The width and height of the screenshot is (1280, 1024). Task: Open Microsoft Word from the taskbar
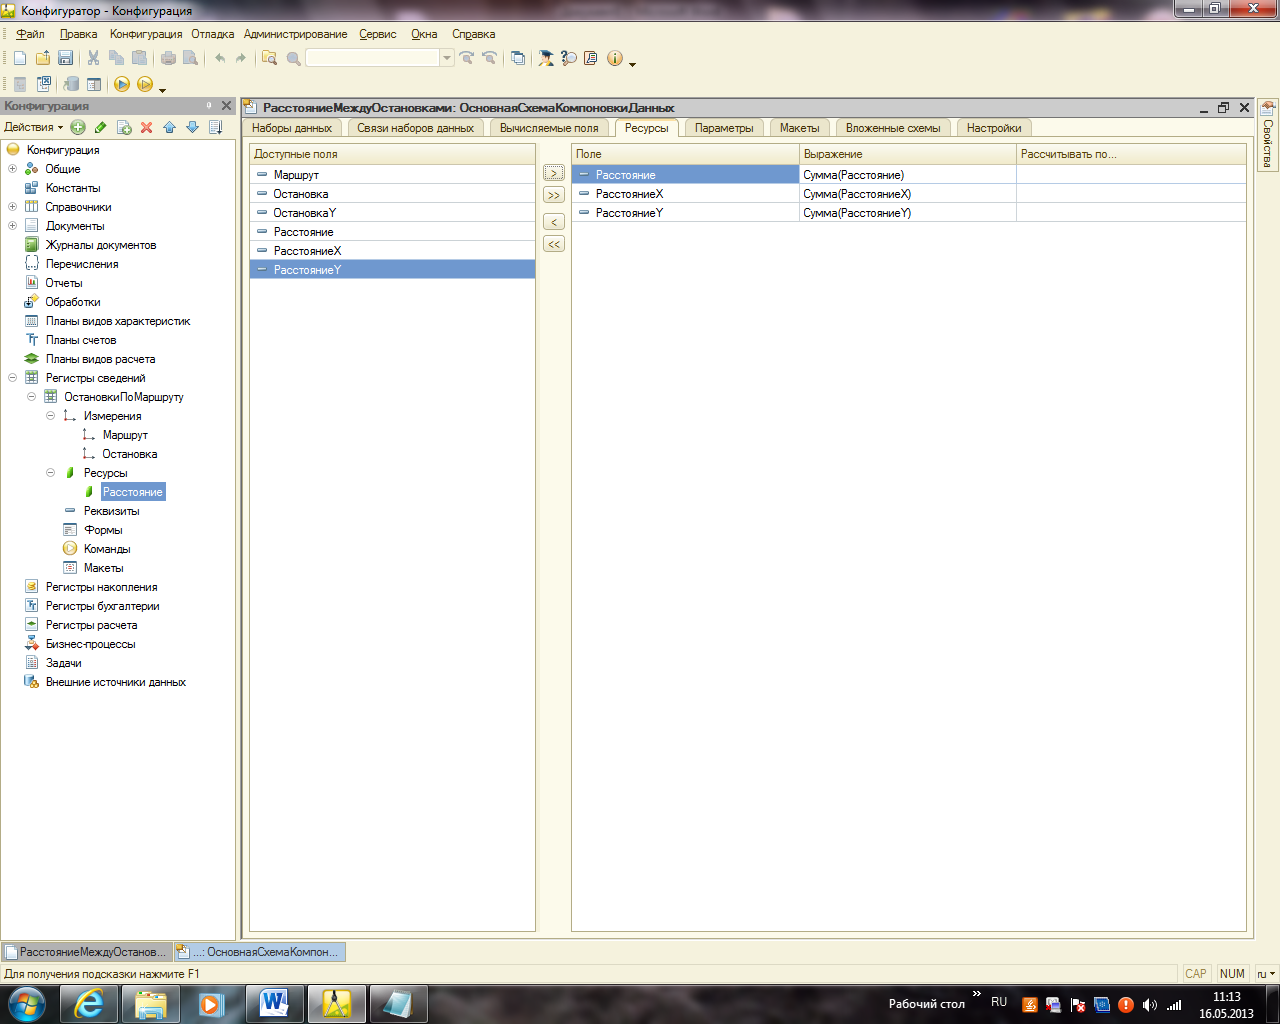click(274, 1003)
